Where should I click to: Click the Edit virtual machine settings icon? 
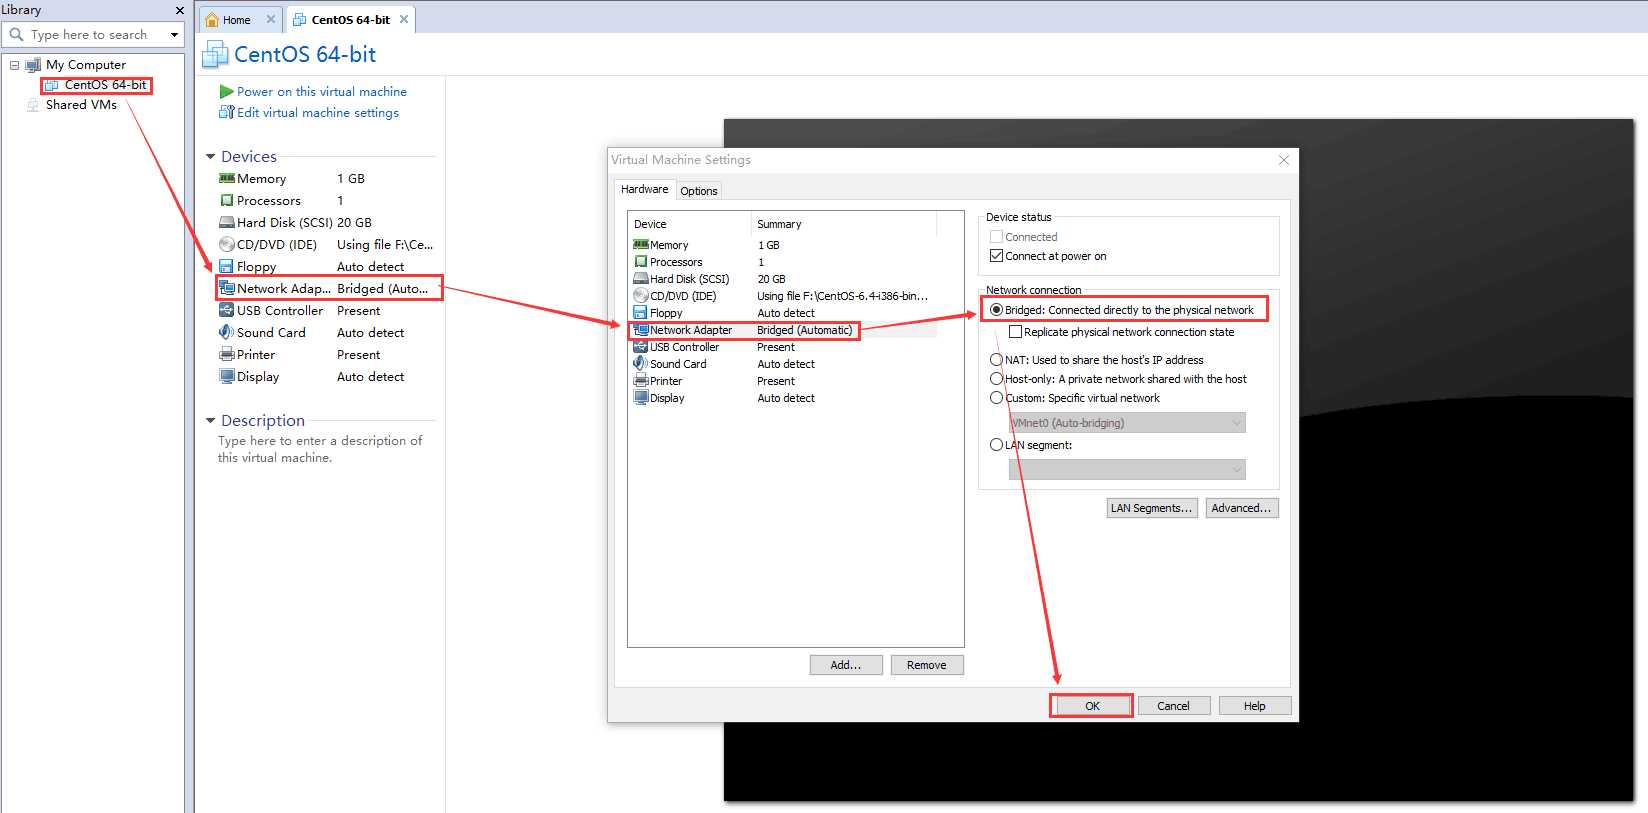(226, 112)
